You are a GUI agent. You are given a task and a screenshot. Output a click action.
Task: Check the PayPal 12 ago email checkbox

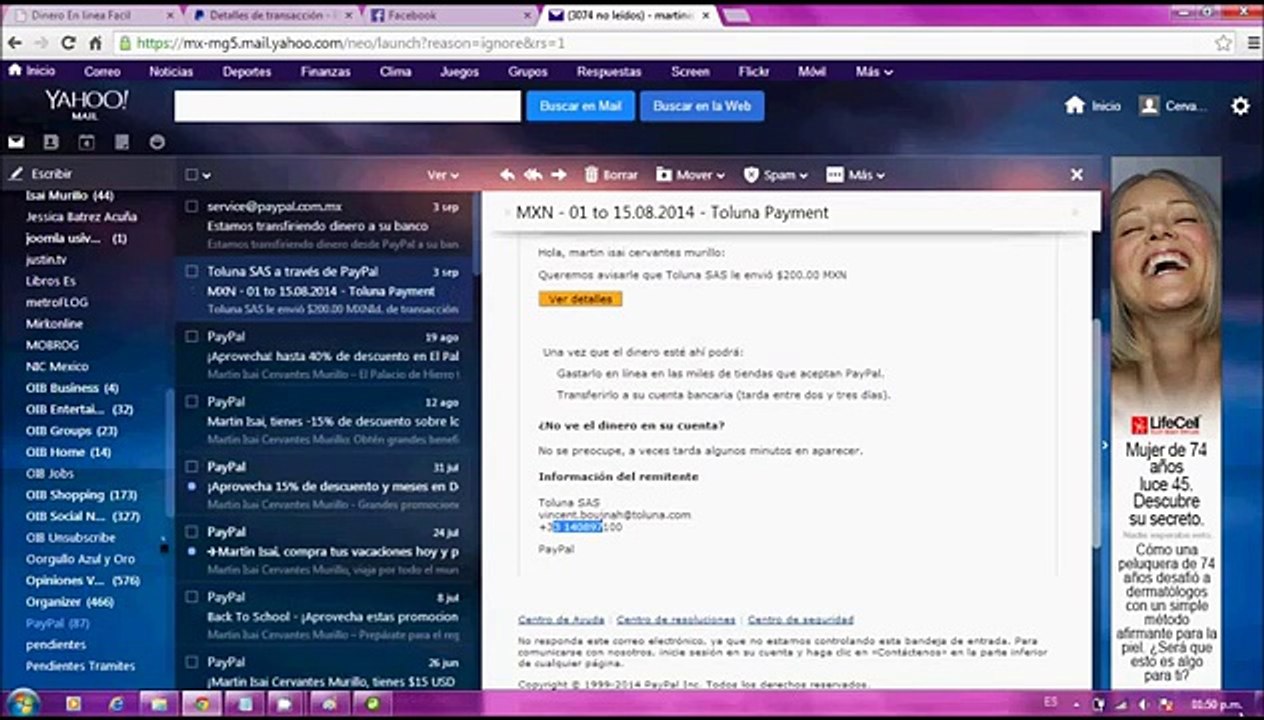pos(192,402)
